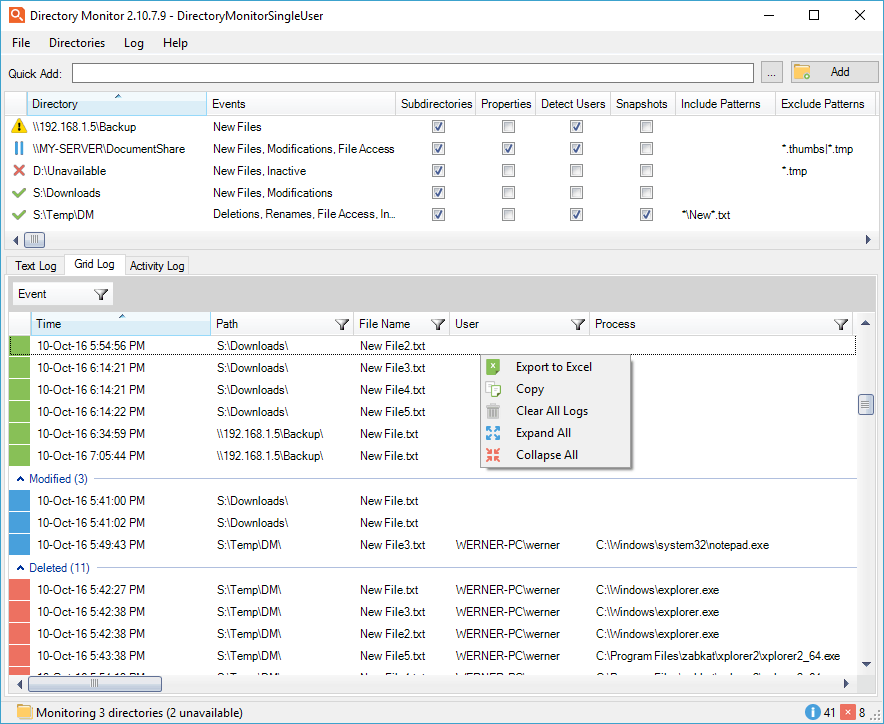Open the File menu
The width and height of the screenshot is (884, 724).
click(x=21, y=43)
